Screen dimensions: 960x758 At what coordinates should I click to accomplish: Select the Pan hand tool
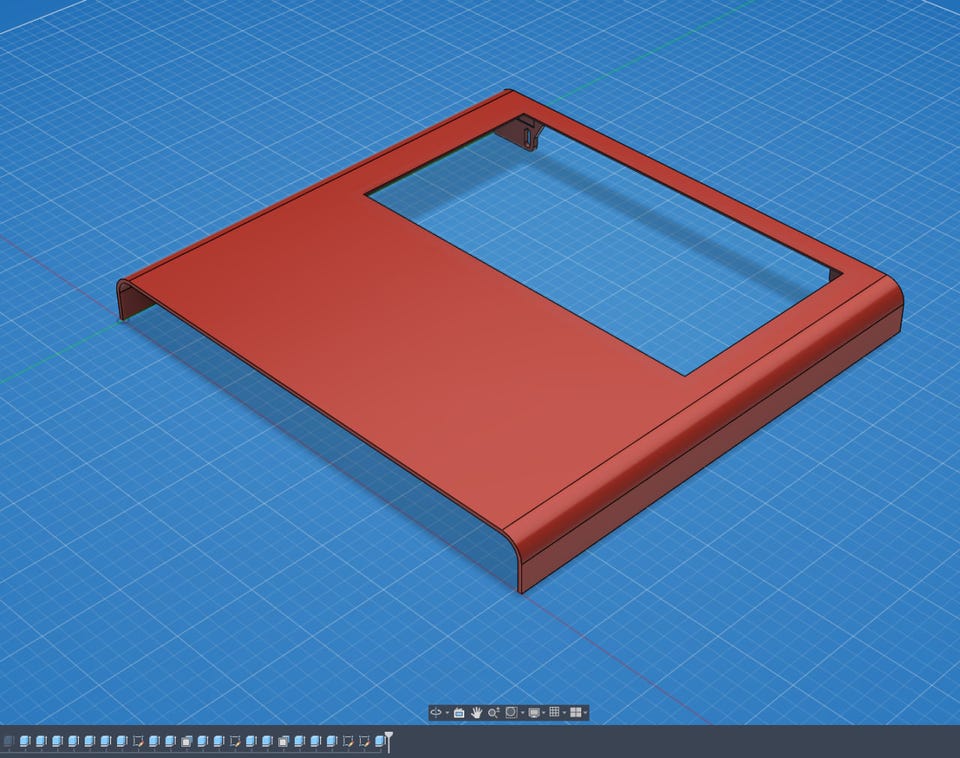(476, 713)
